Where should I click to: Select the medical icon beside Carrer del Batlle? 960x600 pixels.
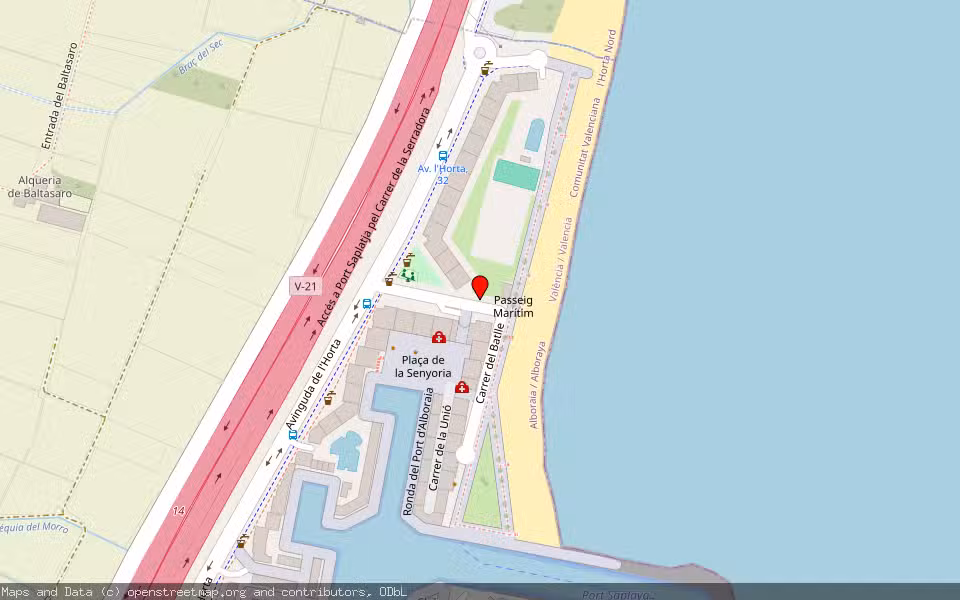461,387
